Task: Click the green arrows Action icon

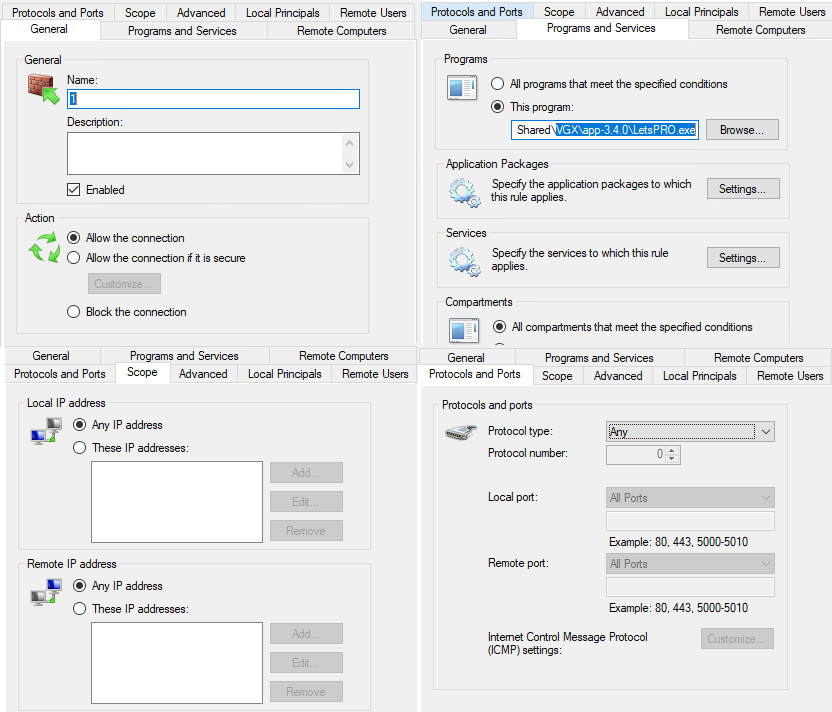Action: (x=44, y=249)
